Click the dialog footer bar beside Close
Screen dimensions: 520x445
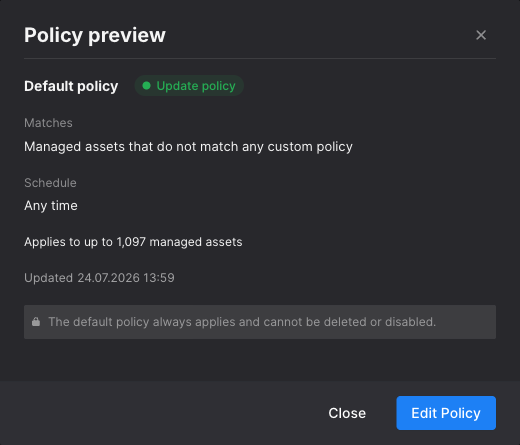(160, 413)
